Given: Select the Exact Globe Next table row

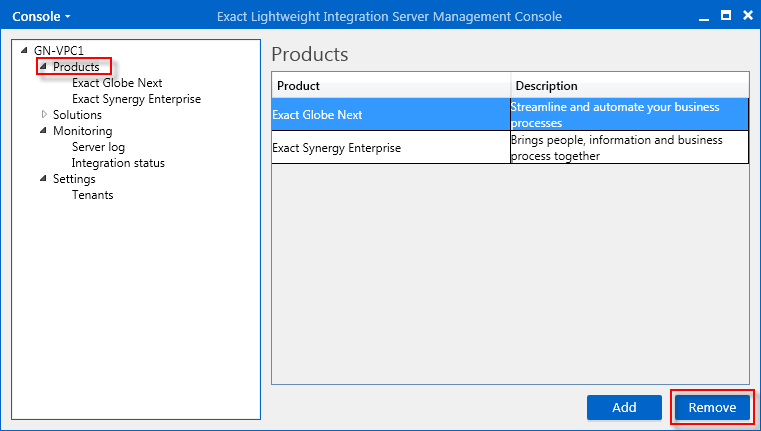Looking at the screenshot, I should pyautogui.click(x=510, y=115).
